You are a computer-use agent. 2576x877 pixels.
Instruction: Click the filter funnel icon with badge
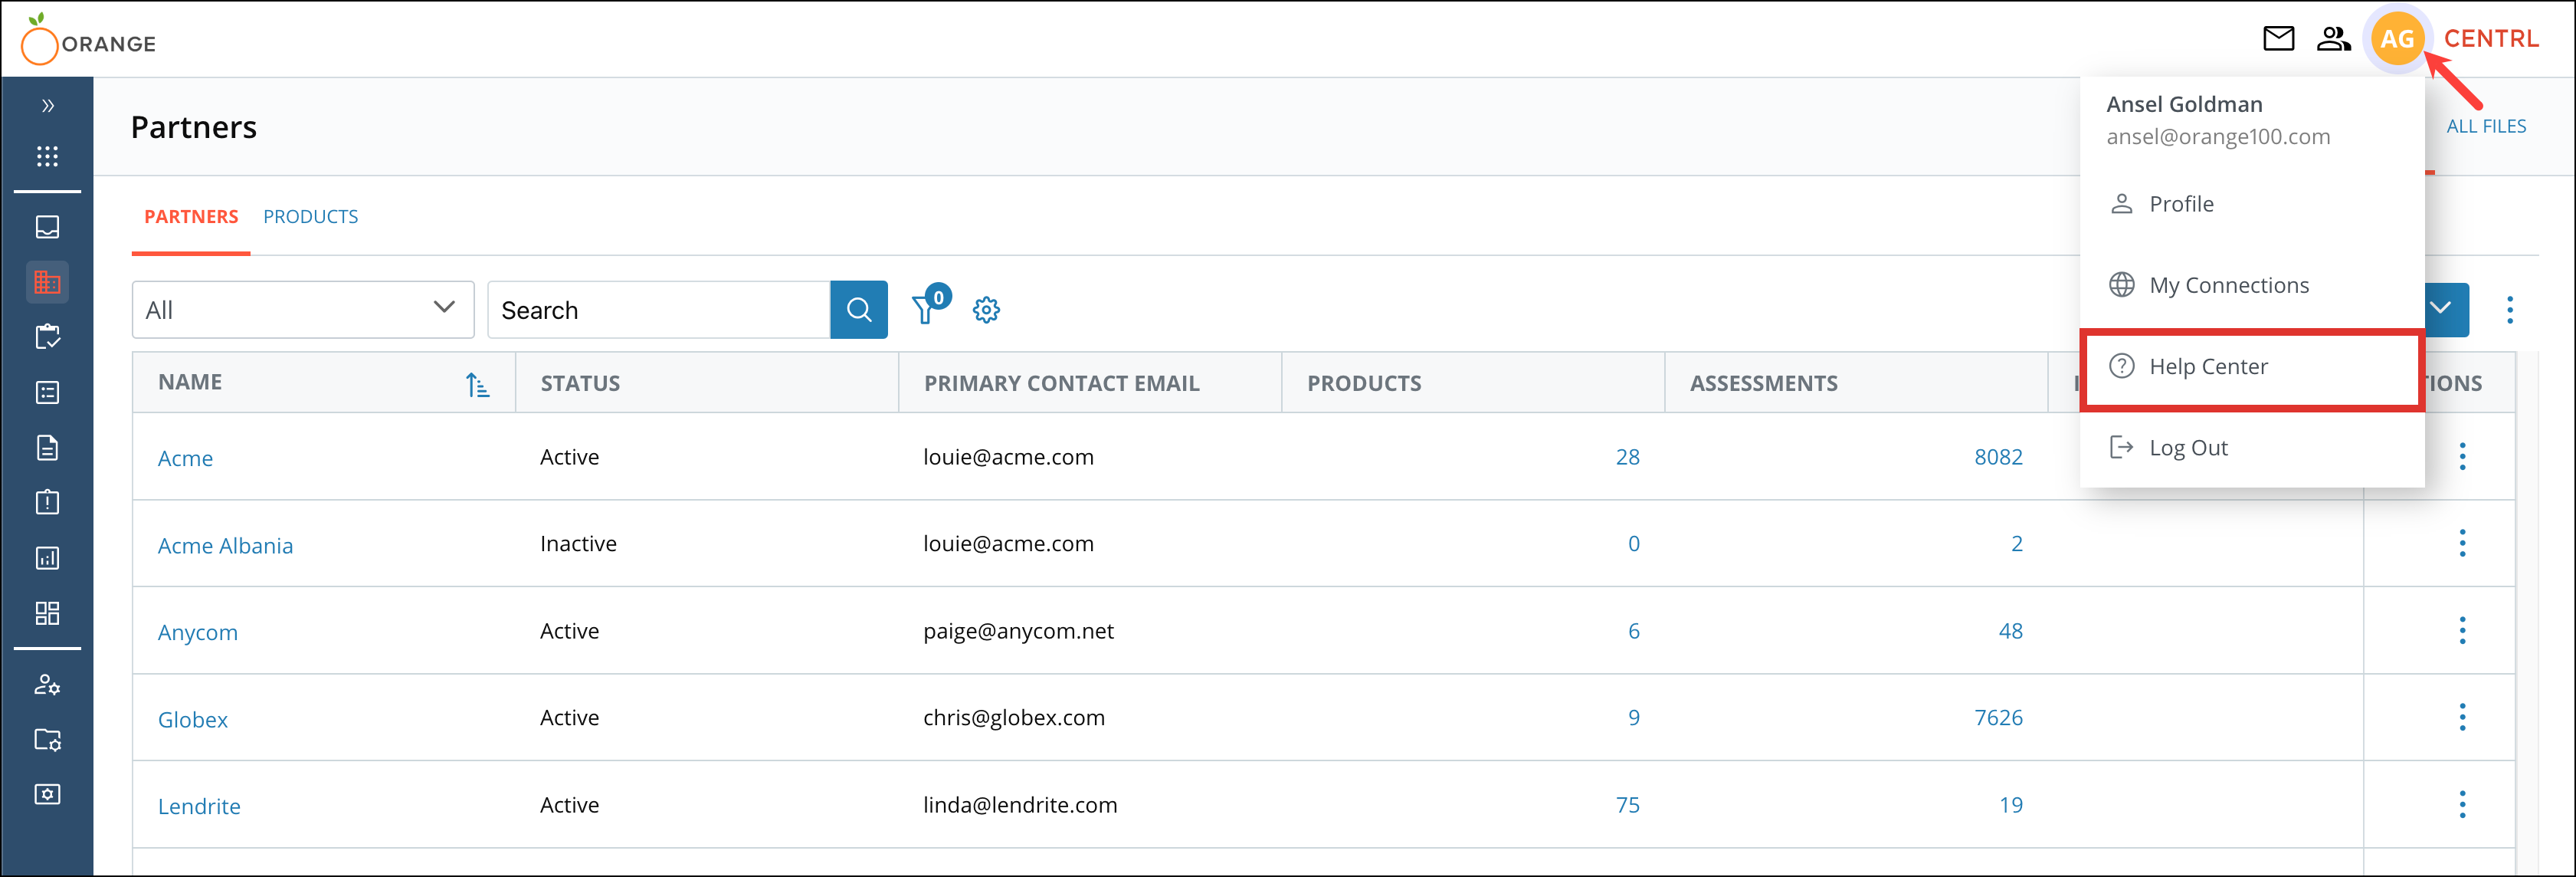pos(926,309)
